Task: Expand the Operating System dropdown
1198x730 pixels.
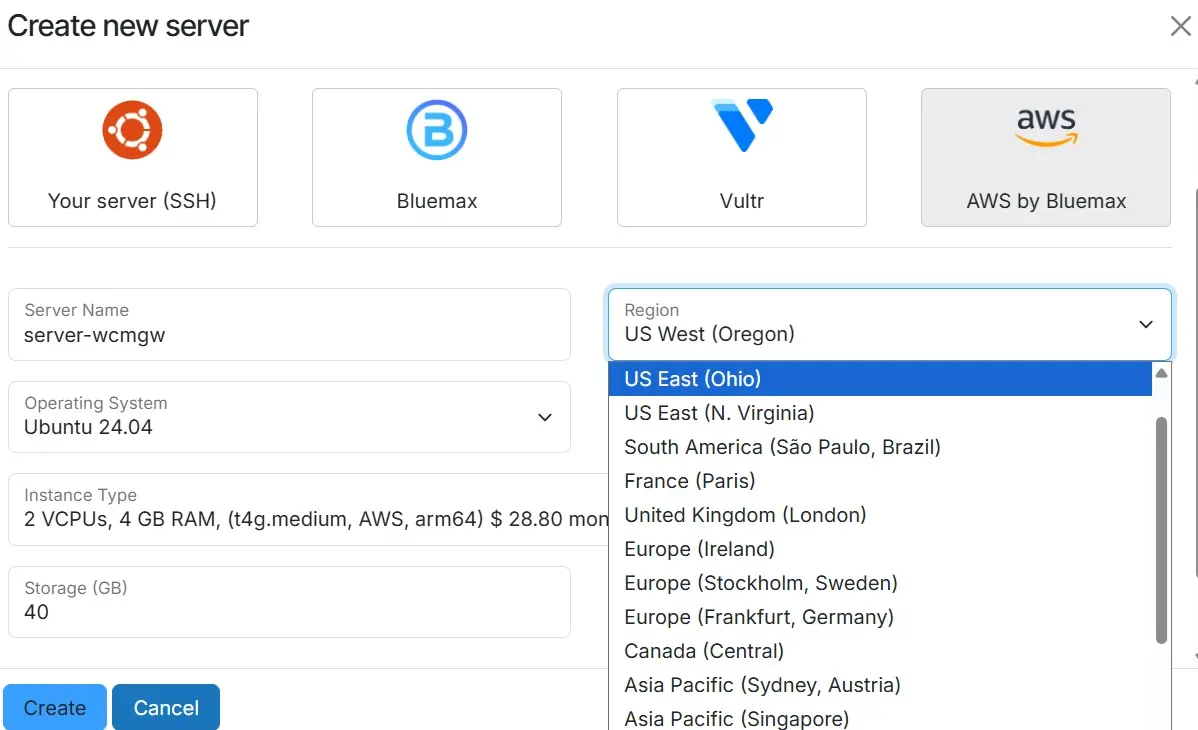Action: tap(545, 417)
